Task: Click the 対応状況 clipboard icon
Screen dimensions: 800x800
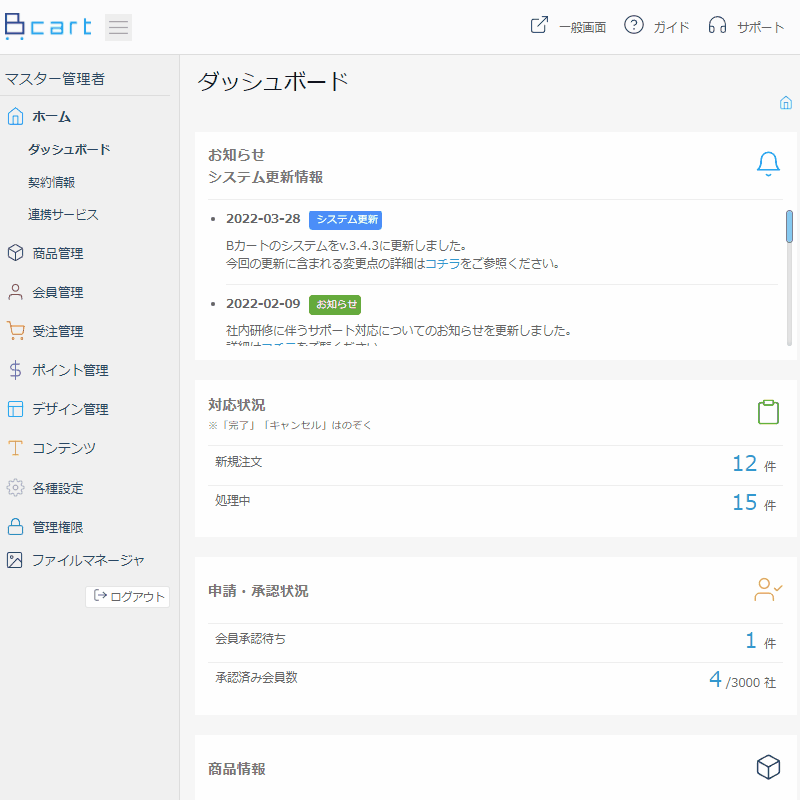Action: 768,412
